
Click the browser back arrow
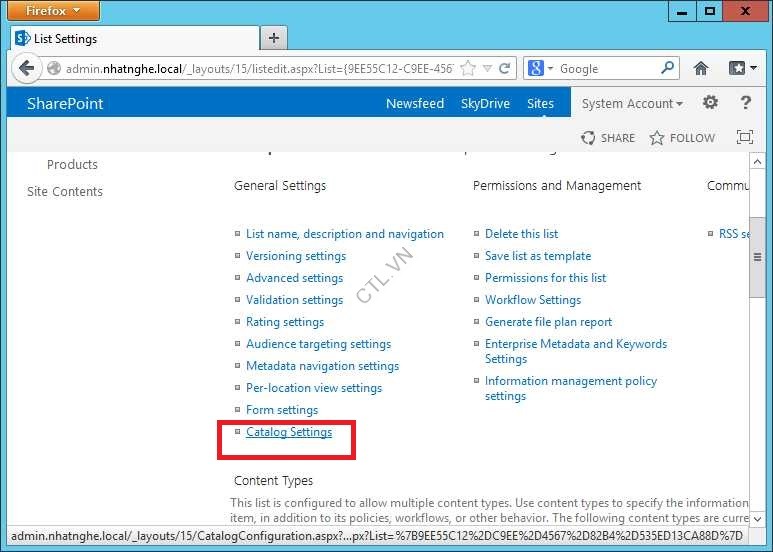pos(26,69)
